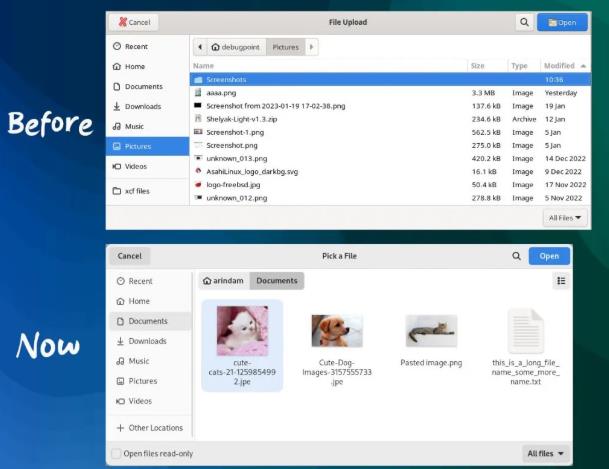Viewport: 609px width, 469px height.
Task: Open Downloads in File Upload sidebar
Action: (147, 106)
